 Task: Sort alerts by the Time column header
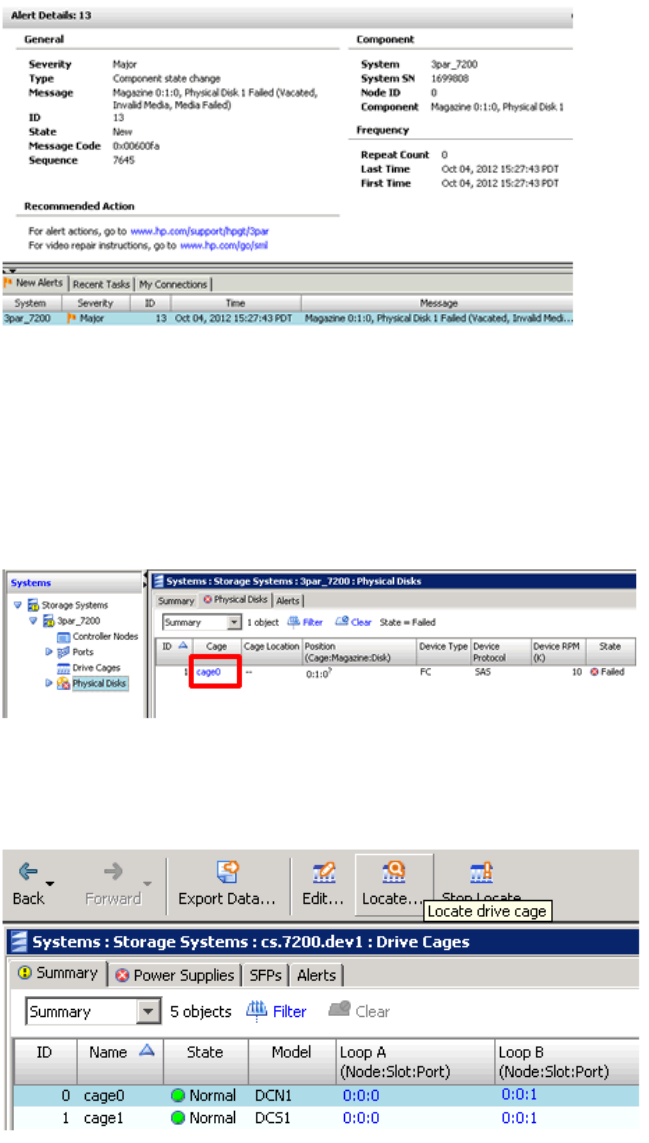pos(235,303)
